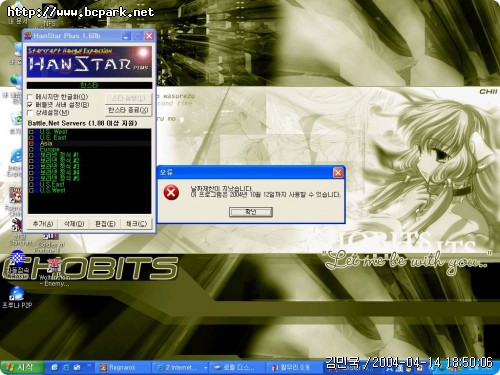Click the red error icon in the dialog
Screen dimensions: 500x375
coord(171,193)
